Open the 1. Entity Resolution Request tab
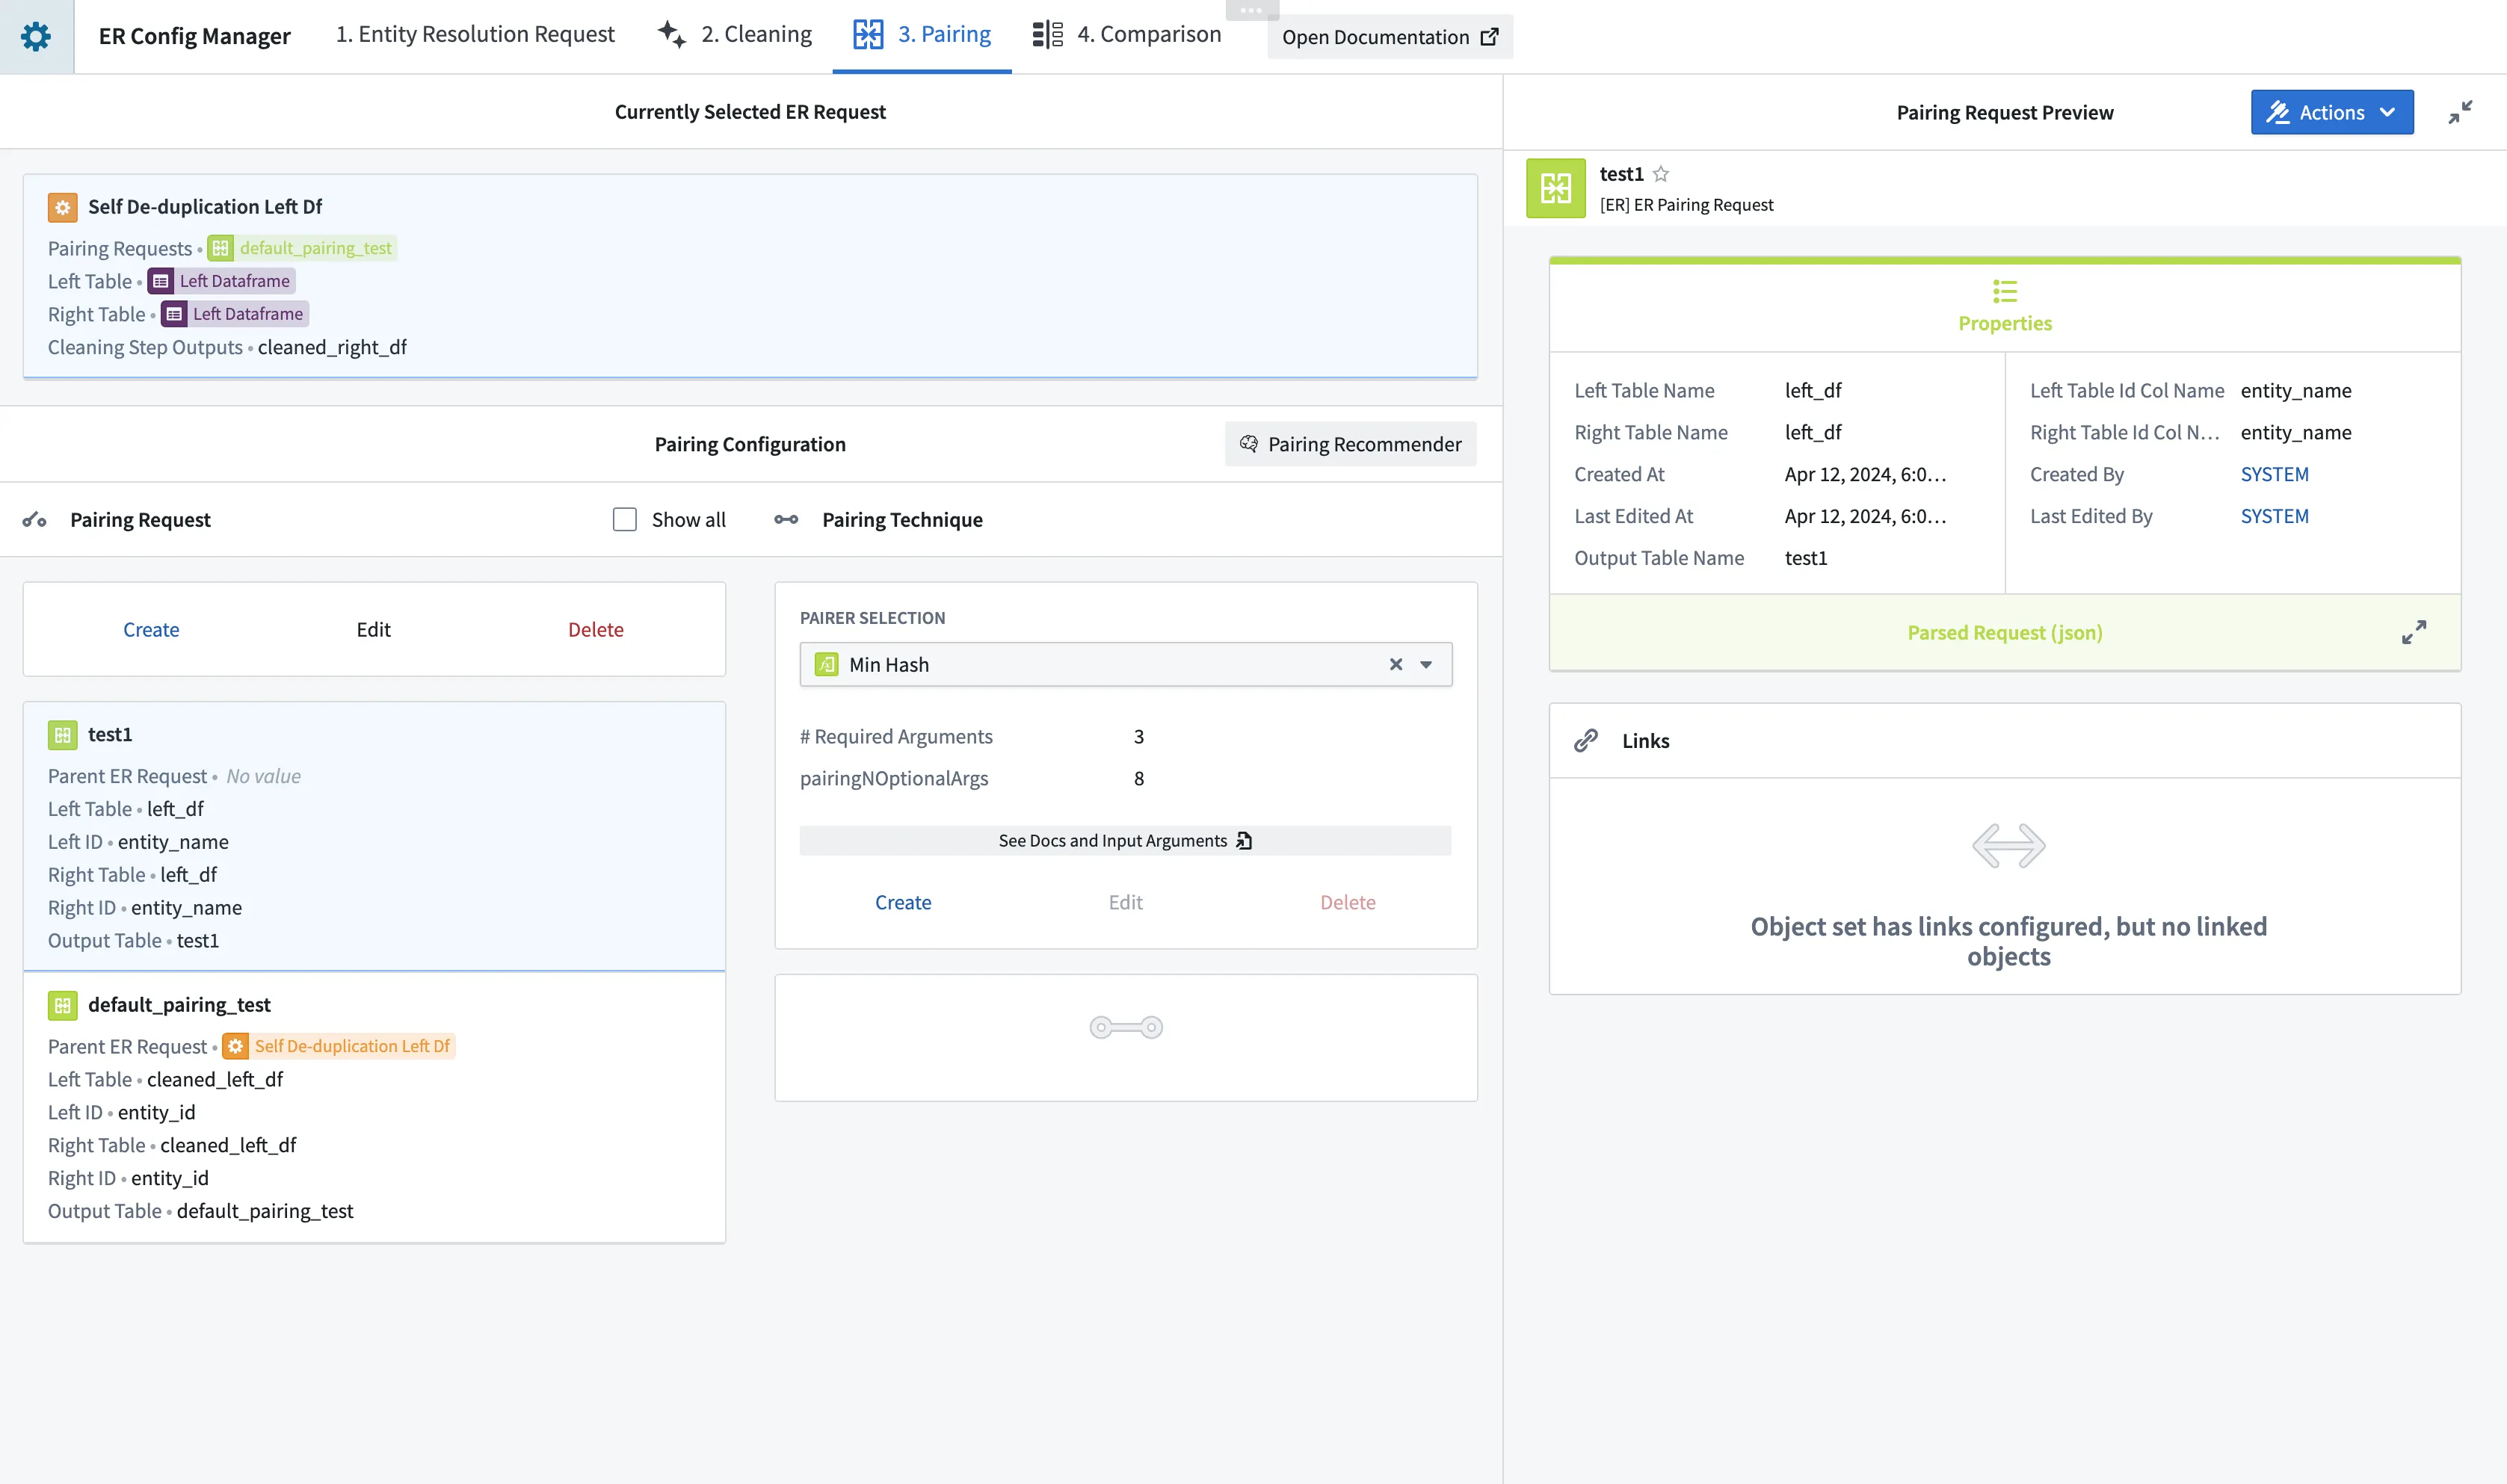 click(x=475, y=35)
